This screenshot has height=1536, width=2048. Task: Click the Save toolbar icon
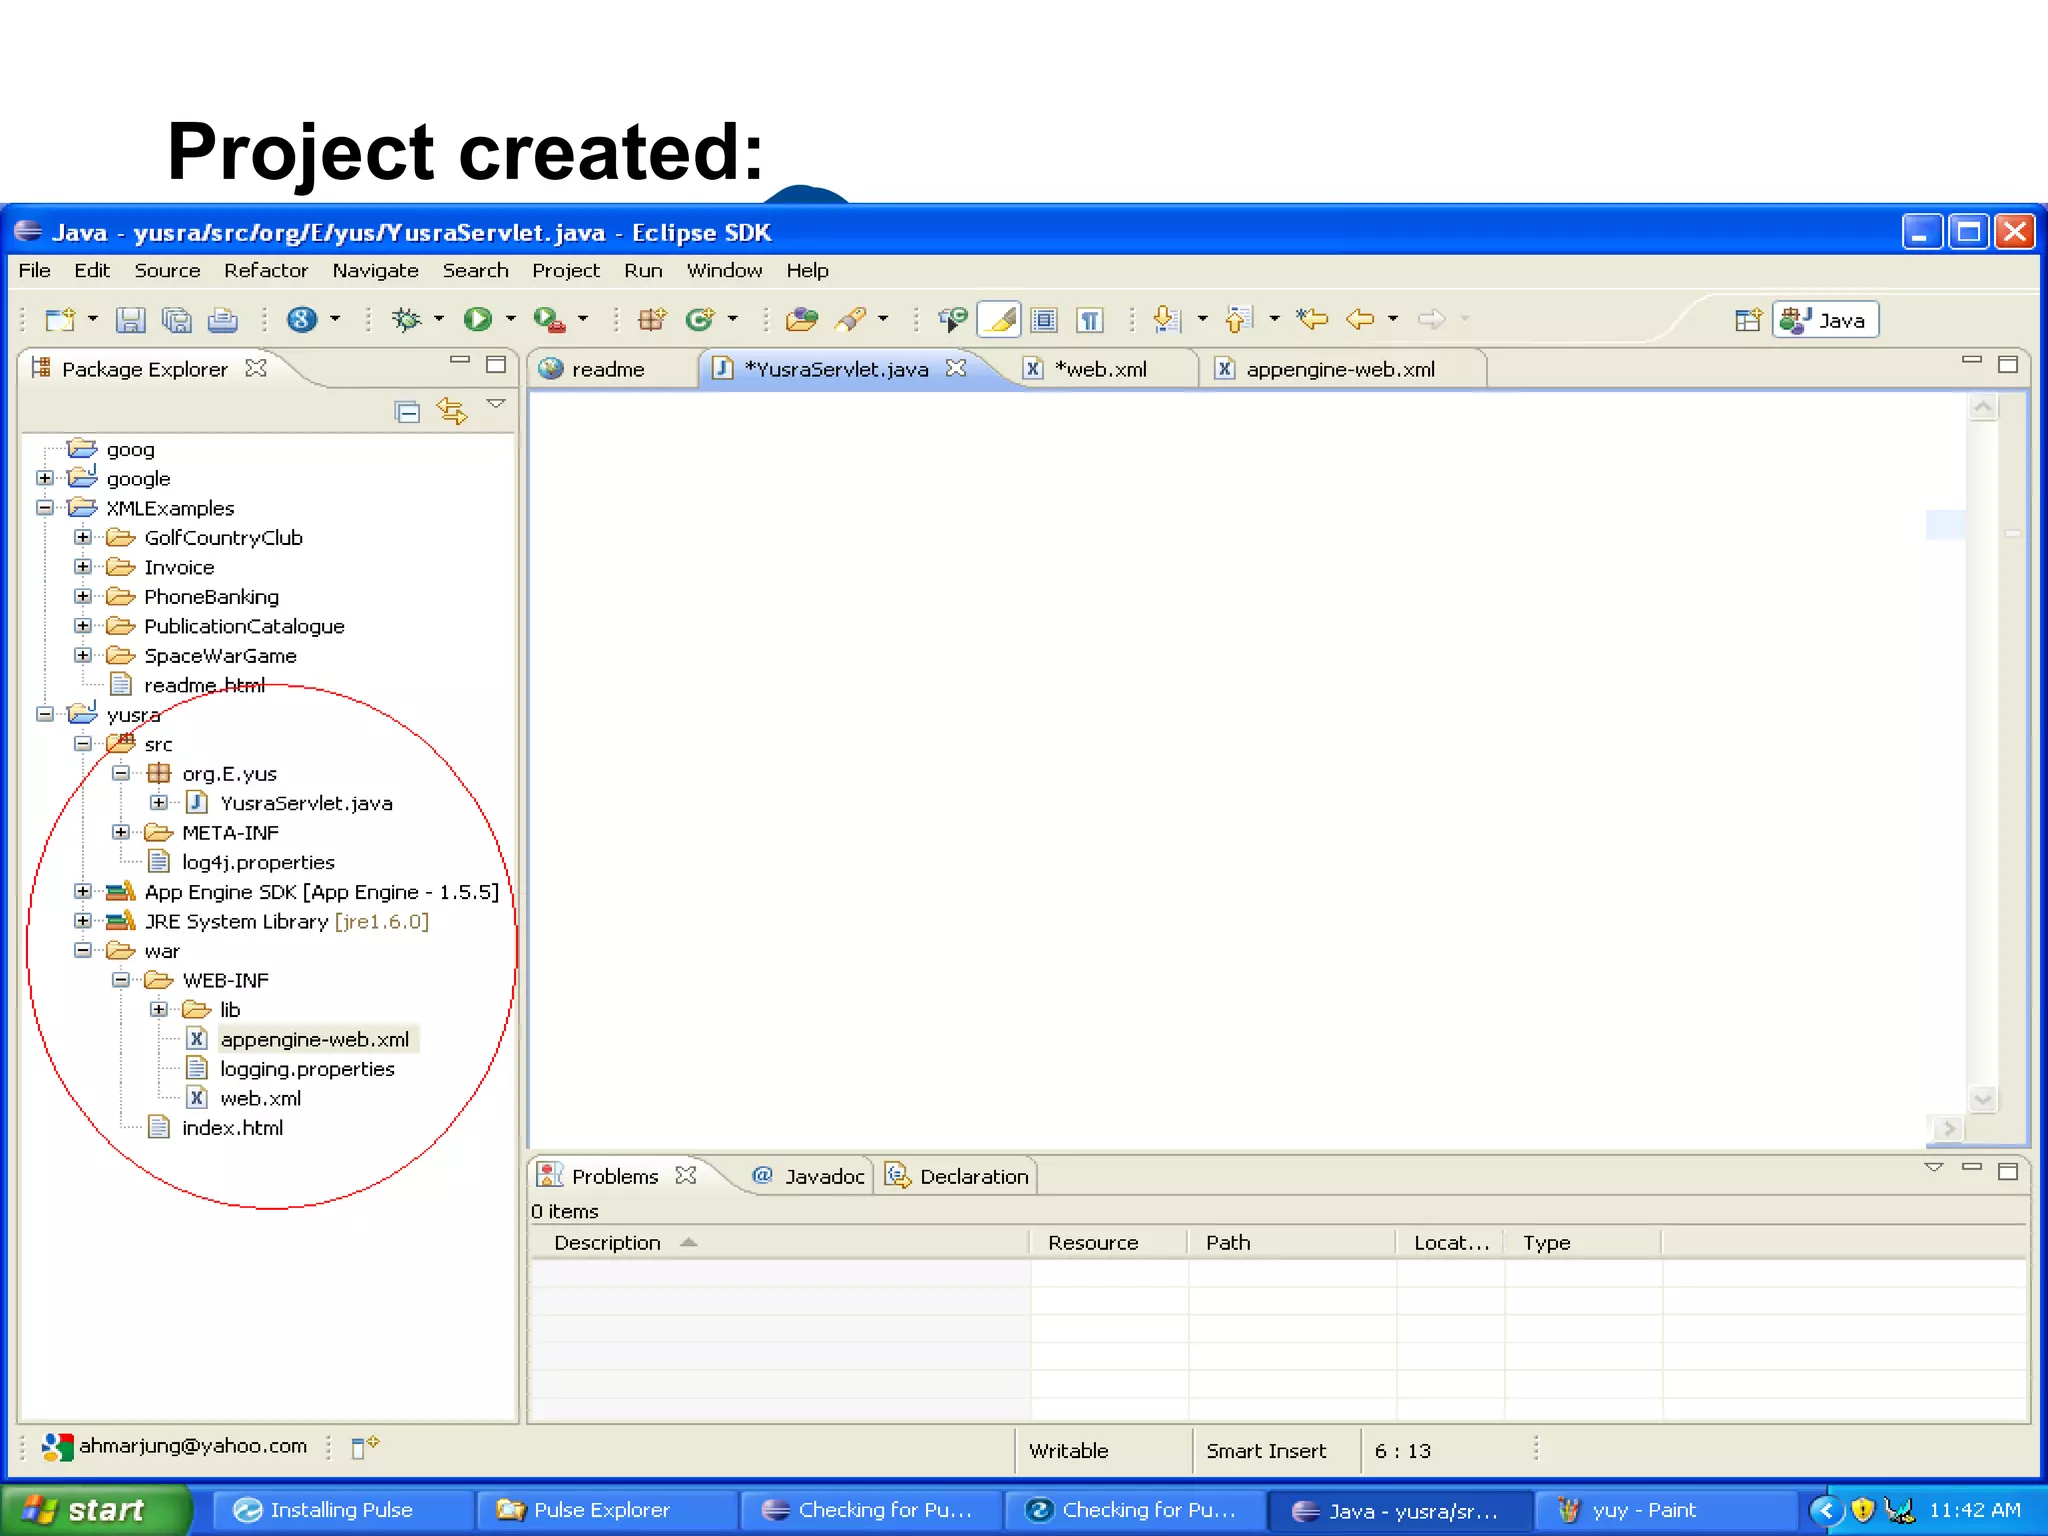pyautogui.click(x=130, y=320)
